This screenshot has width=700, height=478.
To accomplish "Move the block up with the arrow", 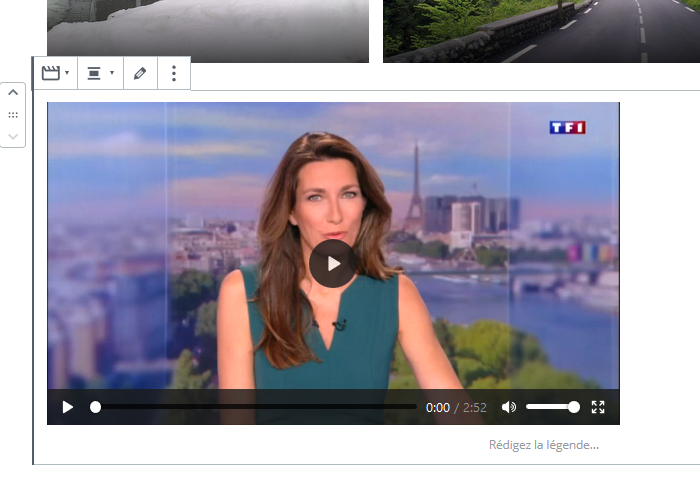I will [13, 93].
